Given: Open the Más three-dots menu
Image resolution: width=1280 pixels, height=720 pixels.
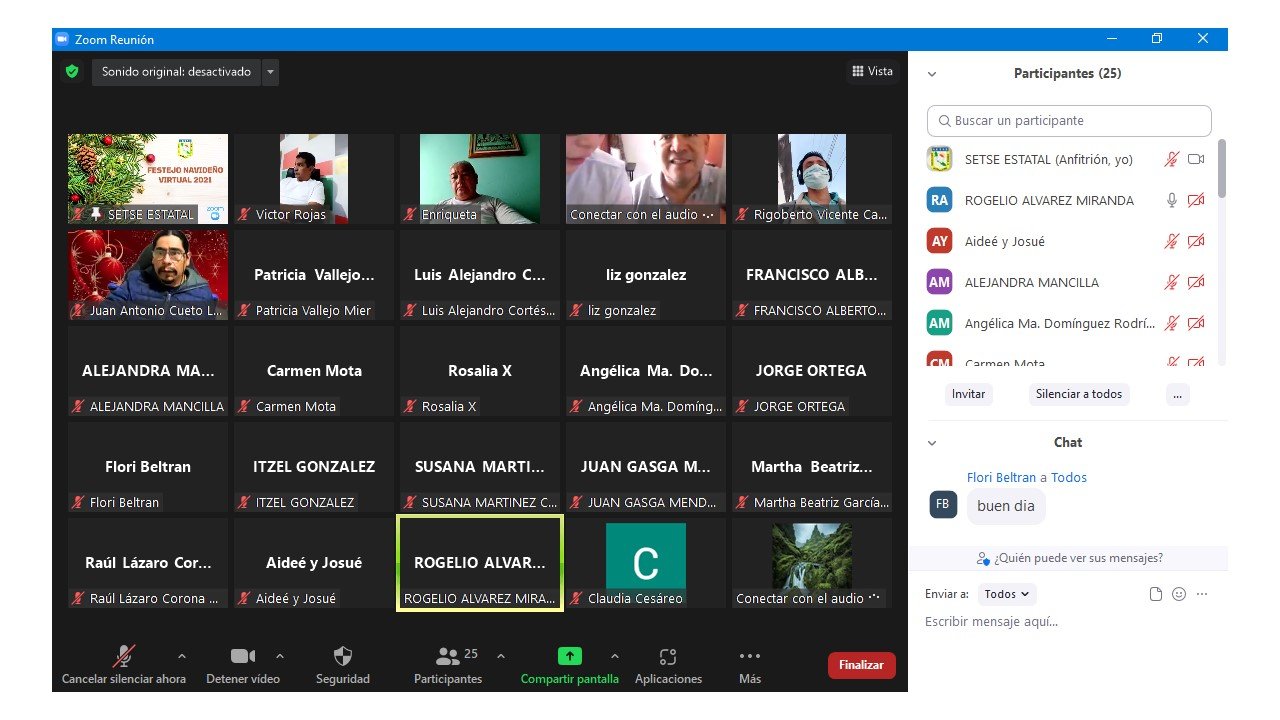Looking at the screenshot, I should pyautogui.click(x=749, y=657).
